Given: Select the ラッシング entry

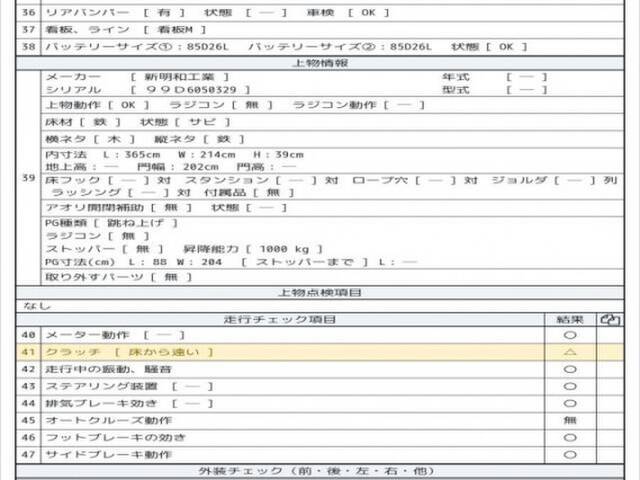Looking at the screenshot, I should pyautogui.click(x=120, y=193).
